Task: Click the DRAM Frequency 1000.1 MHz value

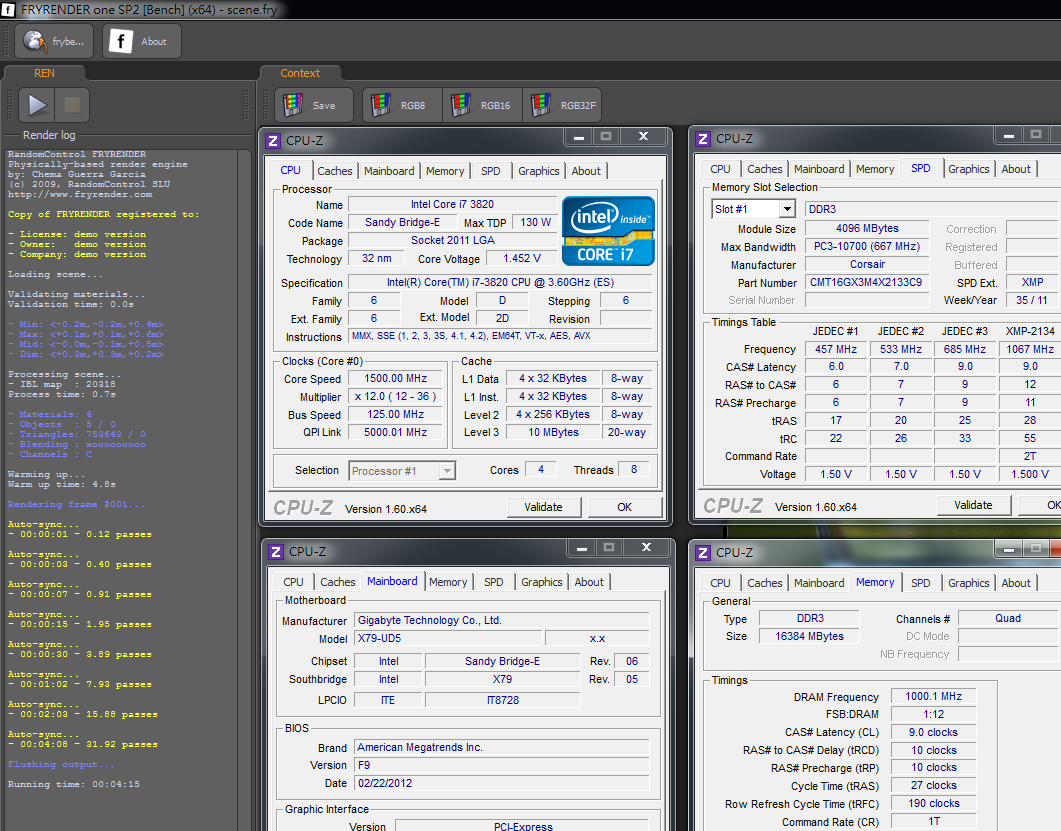Action: tap(933, 696)
